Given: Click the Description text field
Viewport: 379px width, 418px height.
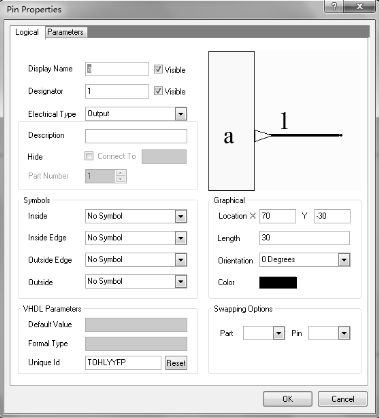Looking at the screenshot, I should pyautogui.click(x=136, y=136).
